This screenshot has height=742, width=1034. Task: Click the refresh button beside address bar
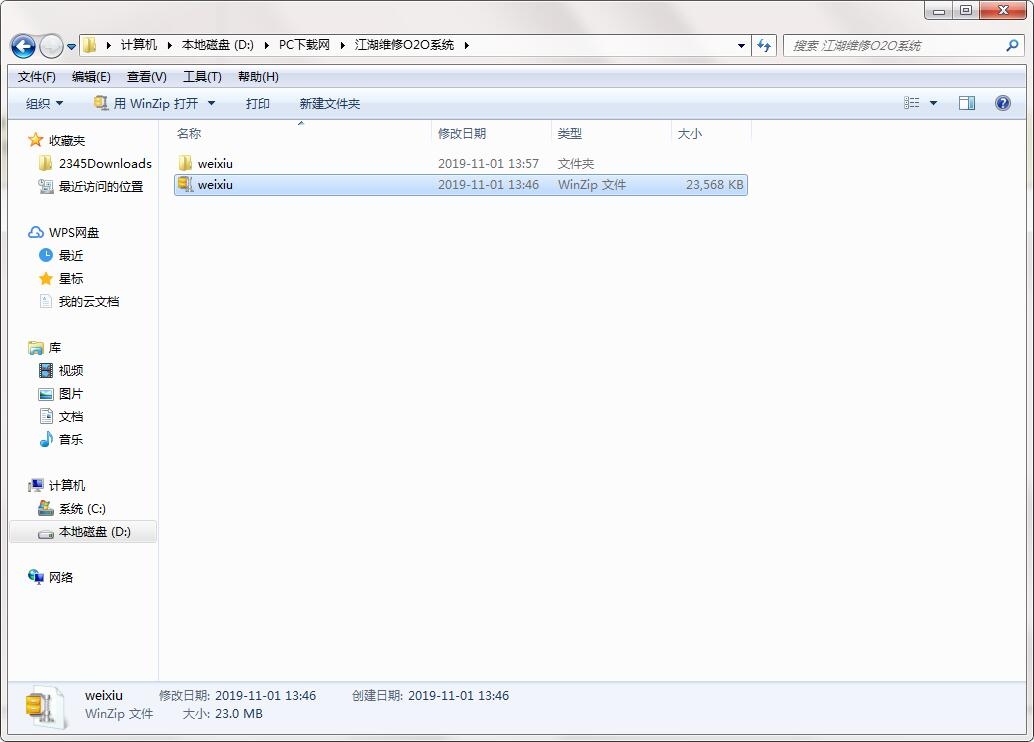(x=764, y=46)
